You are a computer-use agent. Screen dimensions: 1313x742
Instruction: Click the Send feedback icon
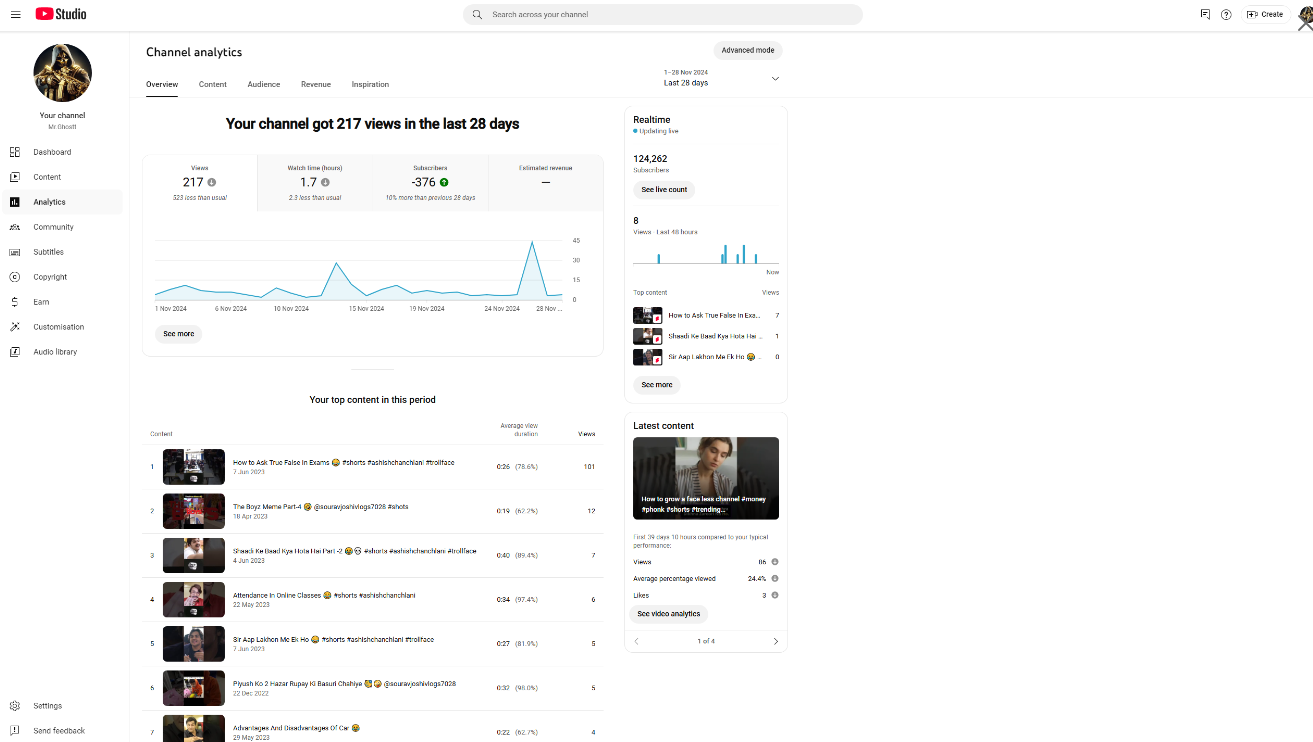pyautogui.click(x=14, y=731)
